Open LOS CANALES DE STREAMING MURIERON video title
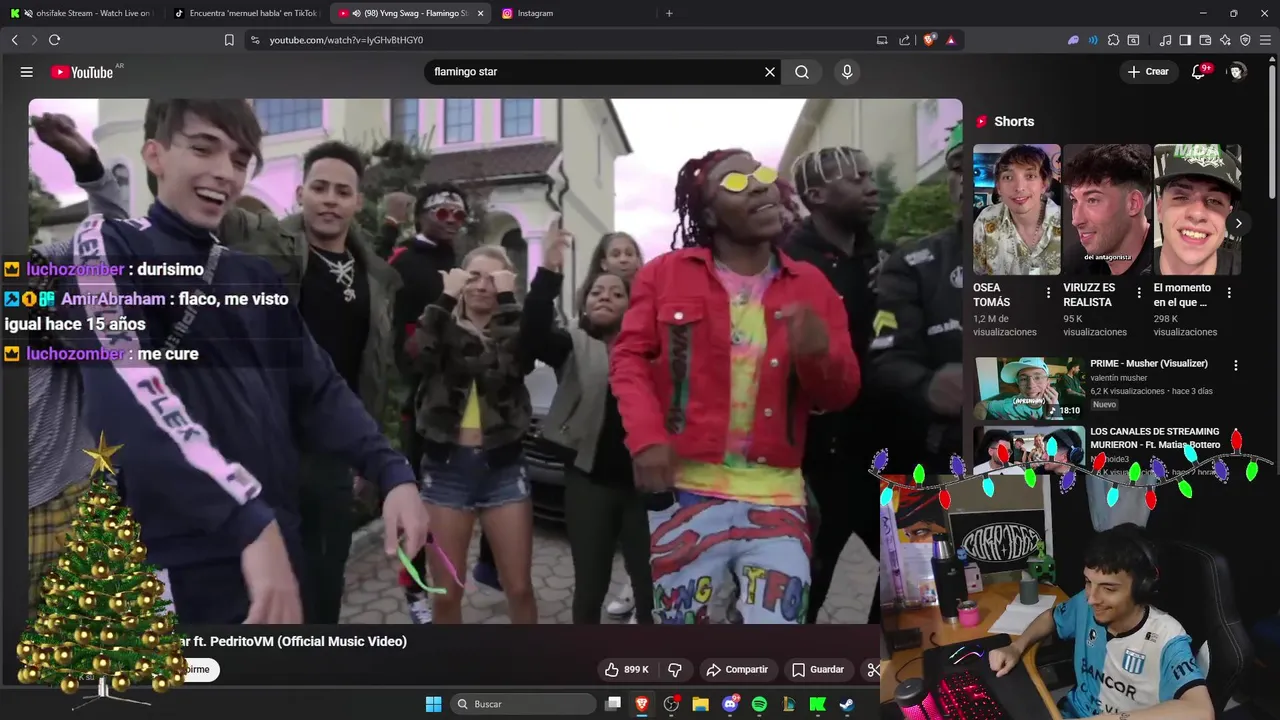 (1155, 438)
